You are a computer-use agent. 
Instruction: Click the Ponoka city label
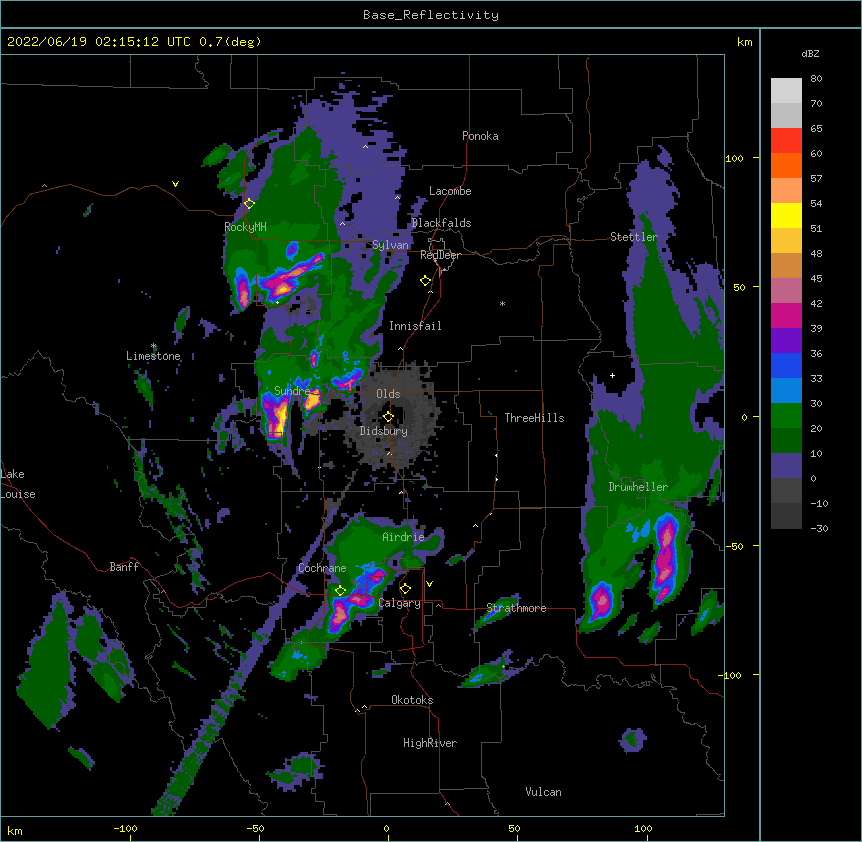480,136
